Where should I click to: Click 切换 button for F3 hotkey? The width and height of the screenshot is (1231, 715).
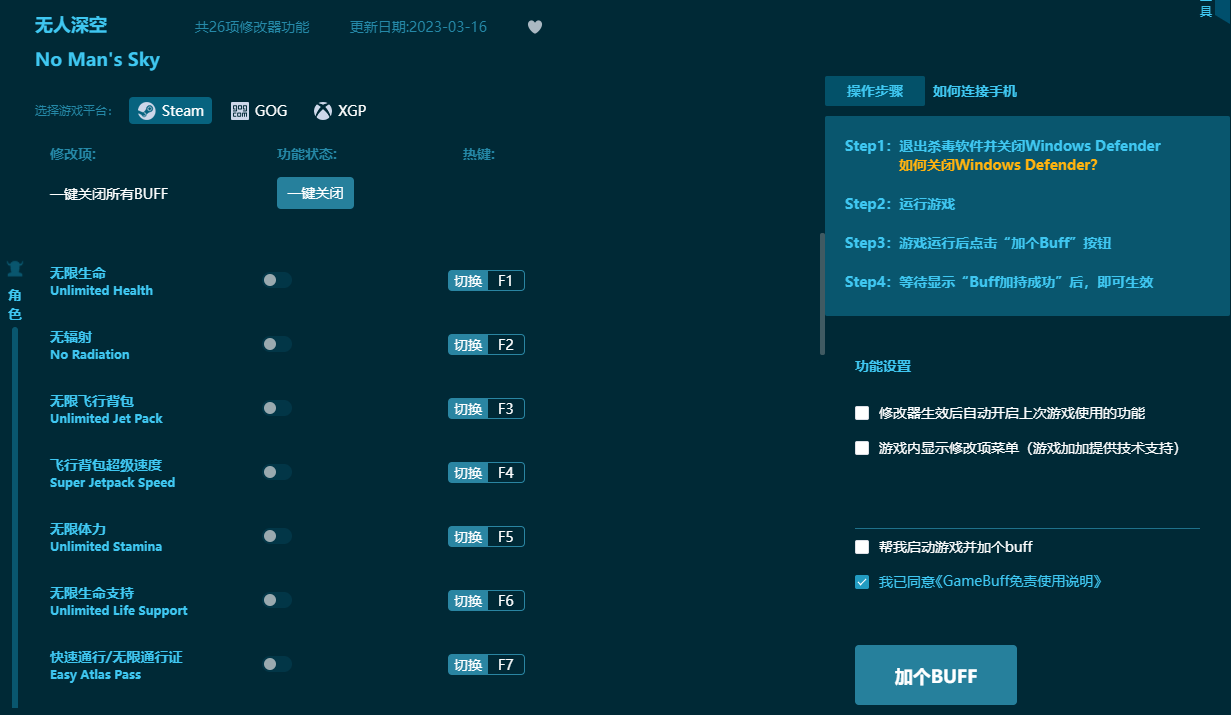click(x=468, y=409)
